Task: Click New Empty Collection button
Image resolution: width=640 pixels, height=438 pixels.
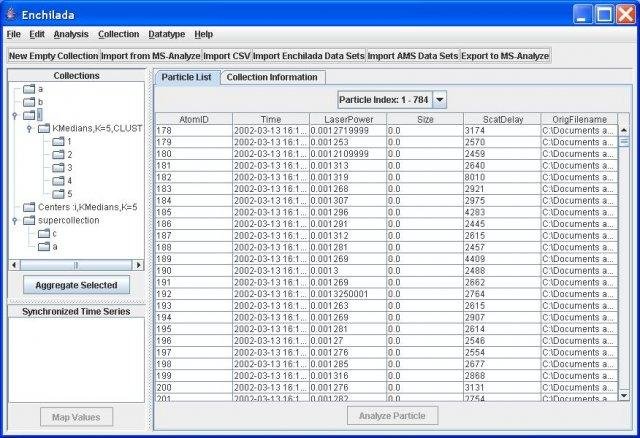Action: [54, 56]
